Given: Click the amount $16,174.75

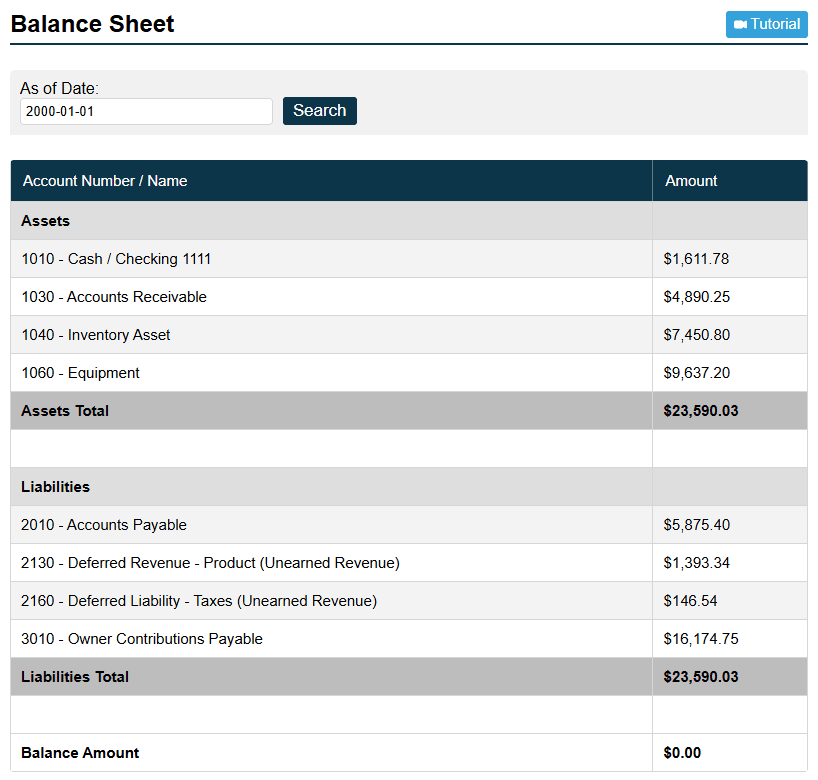Looking at the screenshot, I should 701,639.
